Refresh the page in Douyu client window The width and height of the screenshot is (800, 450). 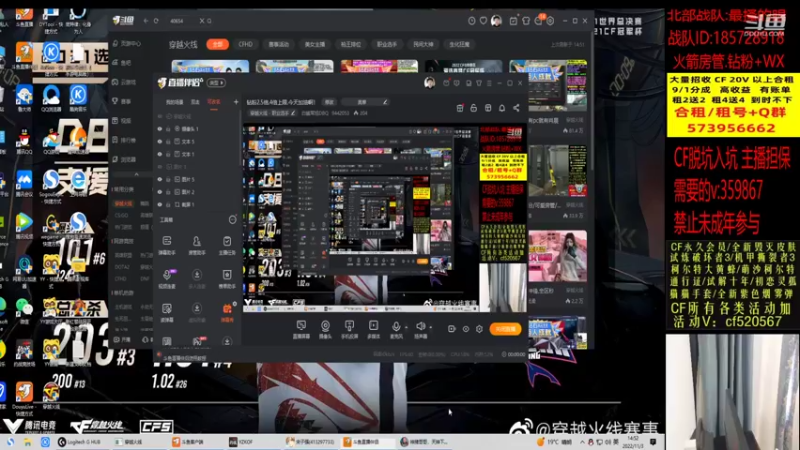(156, 21)
